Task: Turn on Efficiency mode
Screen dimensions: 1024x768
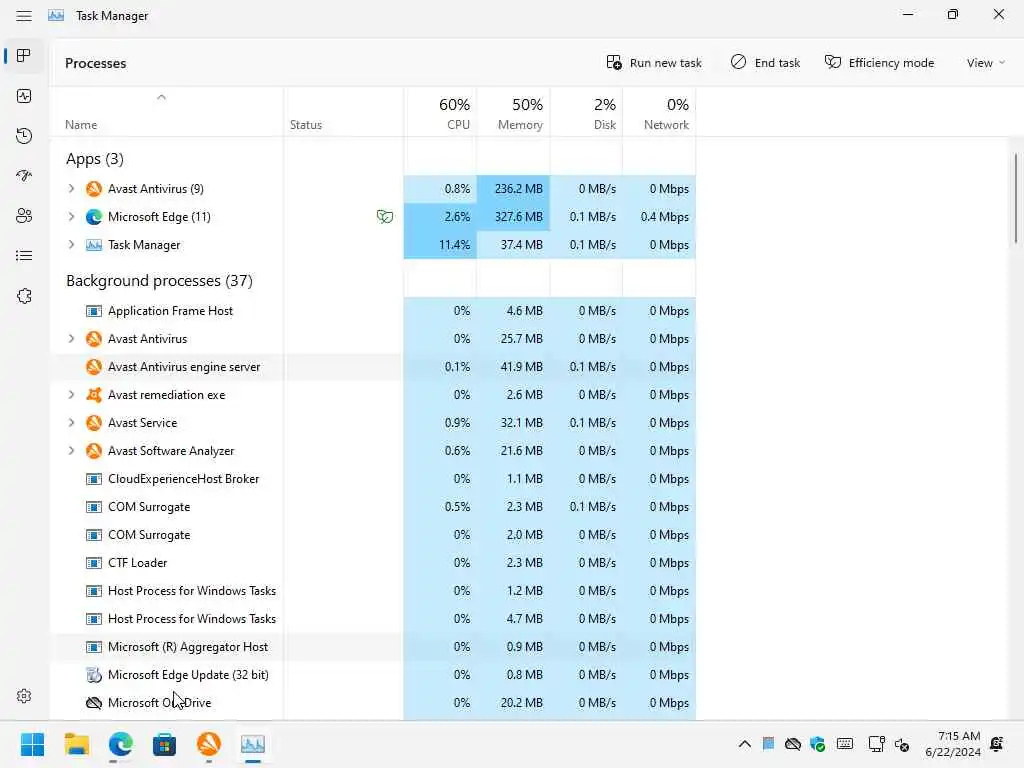Action: pyautogui.click(x=879, y=63)
